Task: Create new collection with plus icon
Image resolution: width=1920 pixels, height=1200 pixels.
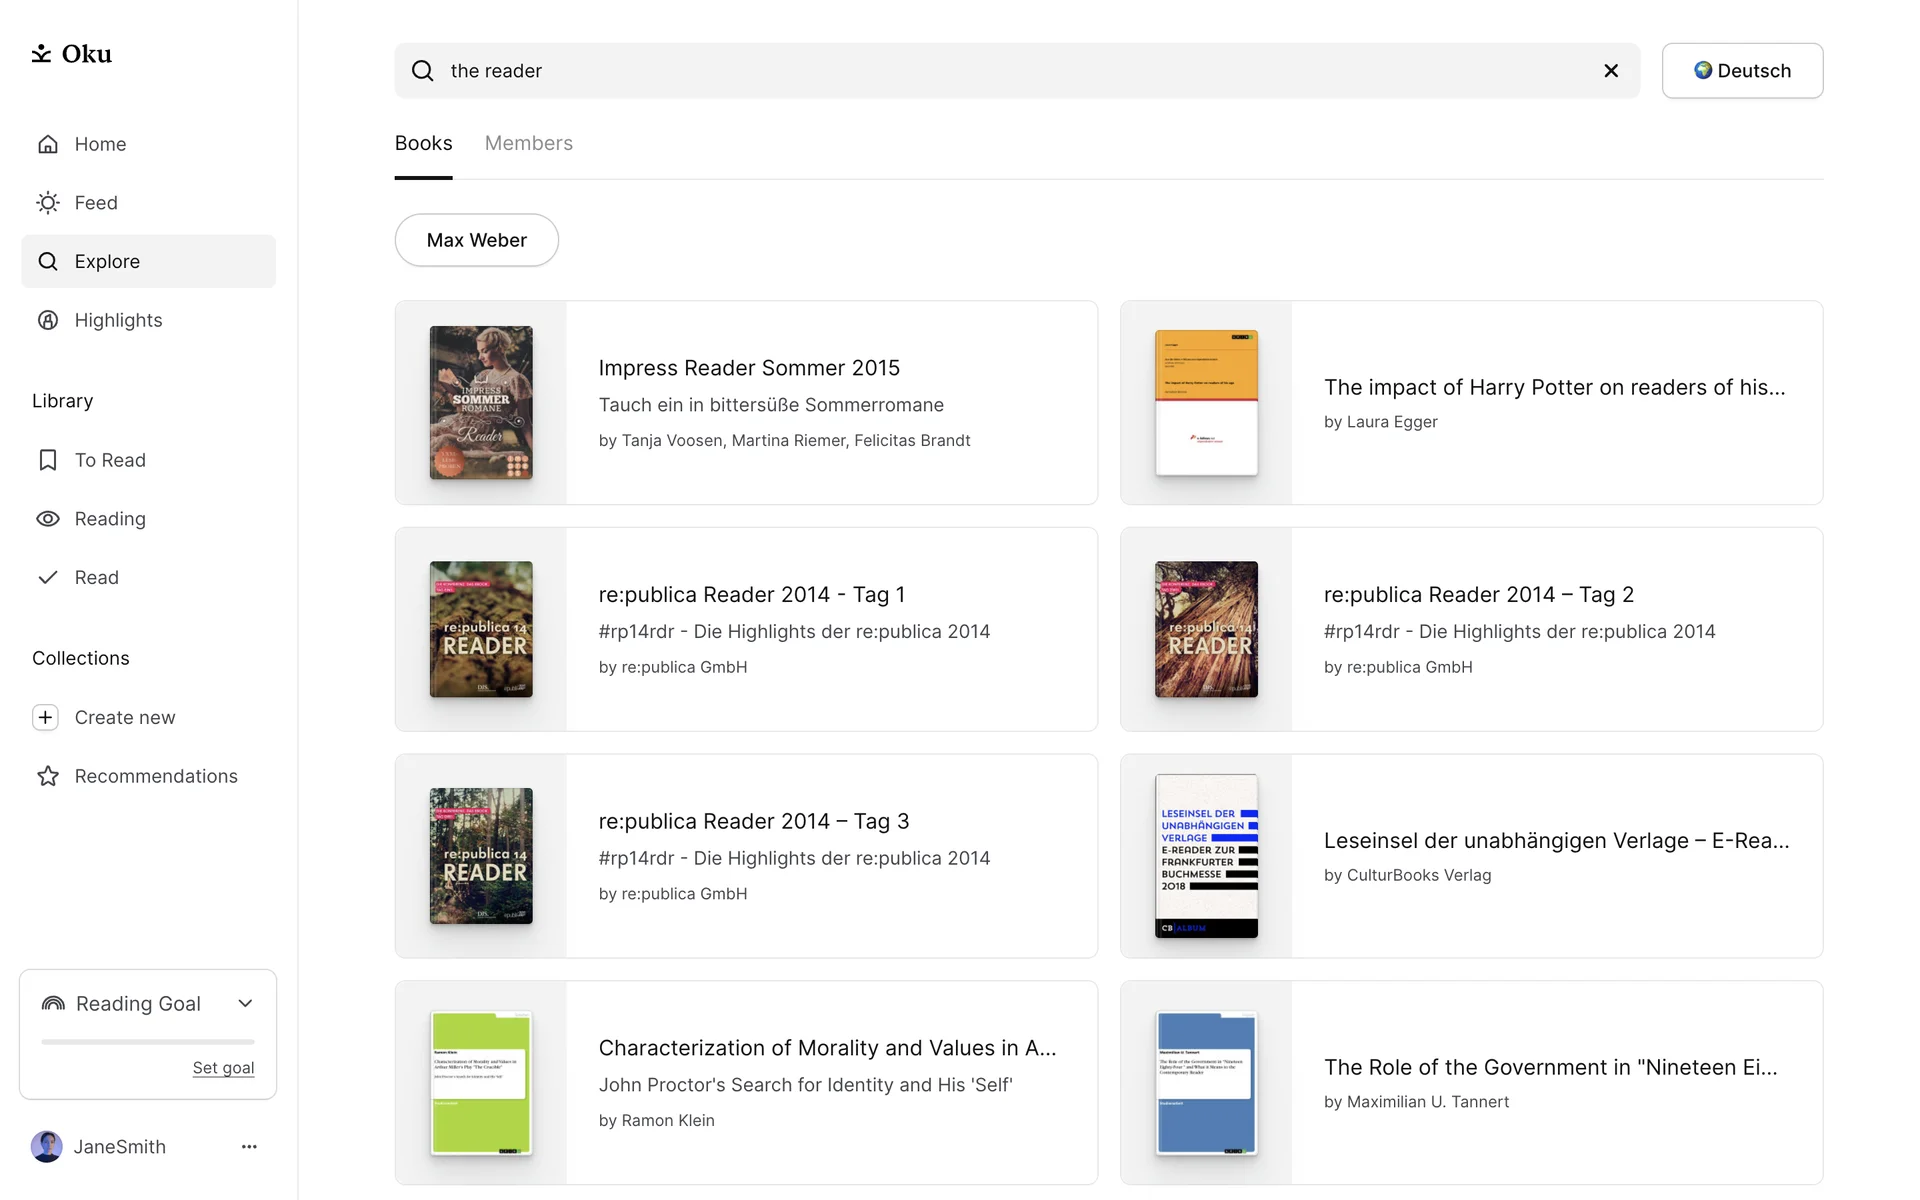Action: (46, 718)
